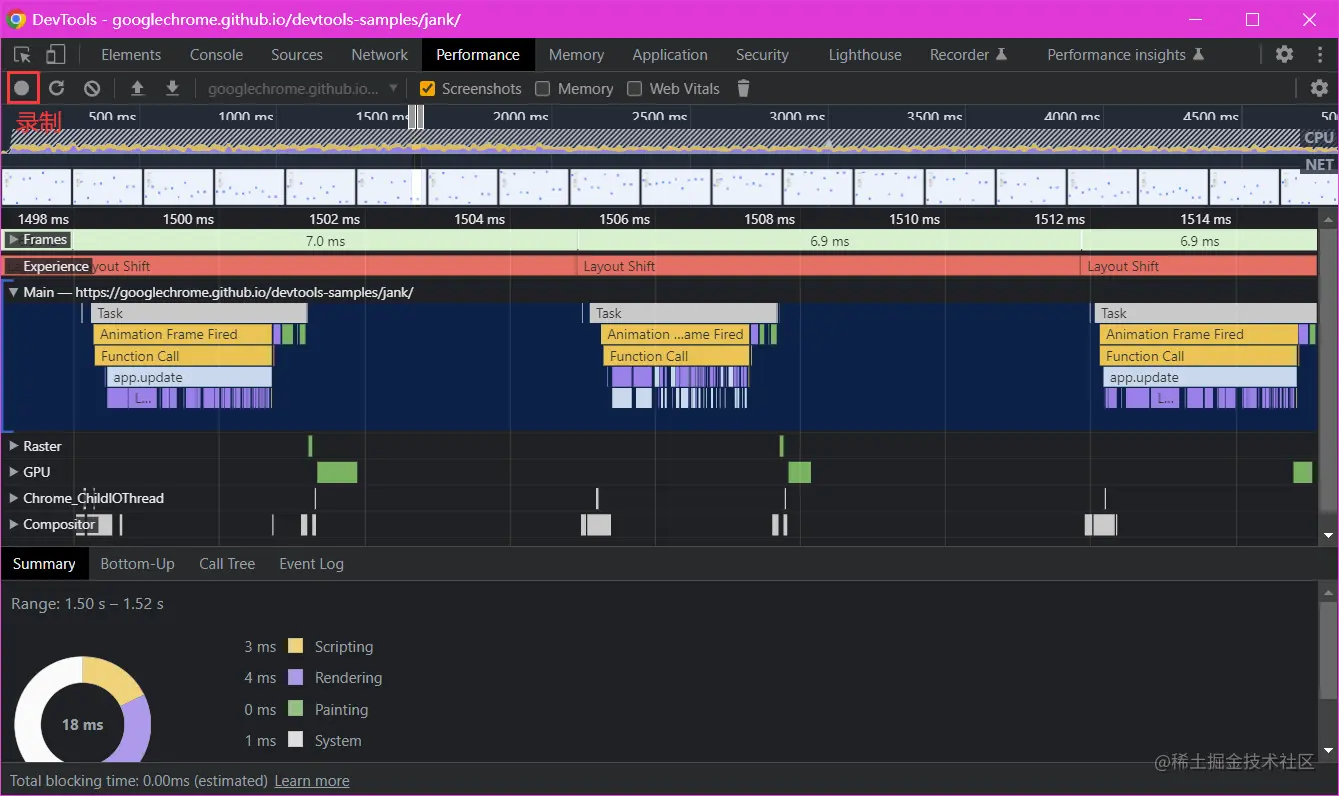
Task: Select the Summary tab
Action: [44, 564]
